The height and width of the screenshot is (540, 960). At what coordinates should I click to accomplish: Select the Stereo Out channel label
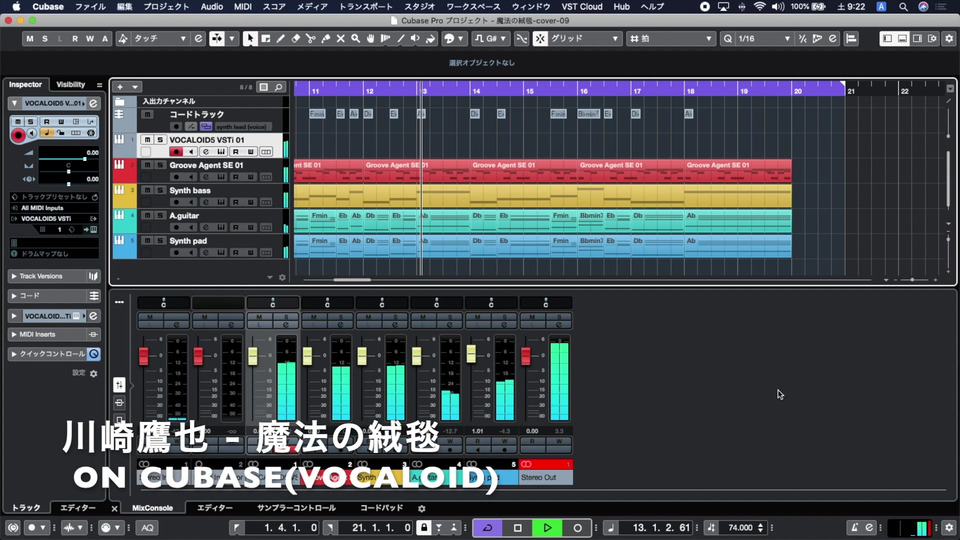[546, 478]
